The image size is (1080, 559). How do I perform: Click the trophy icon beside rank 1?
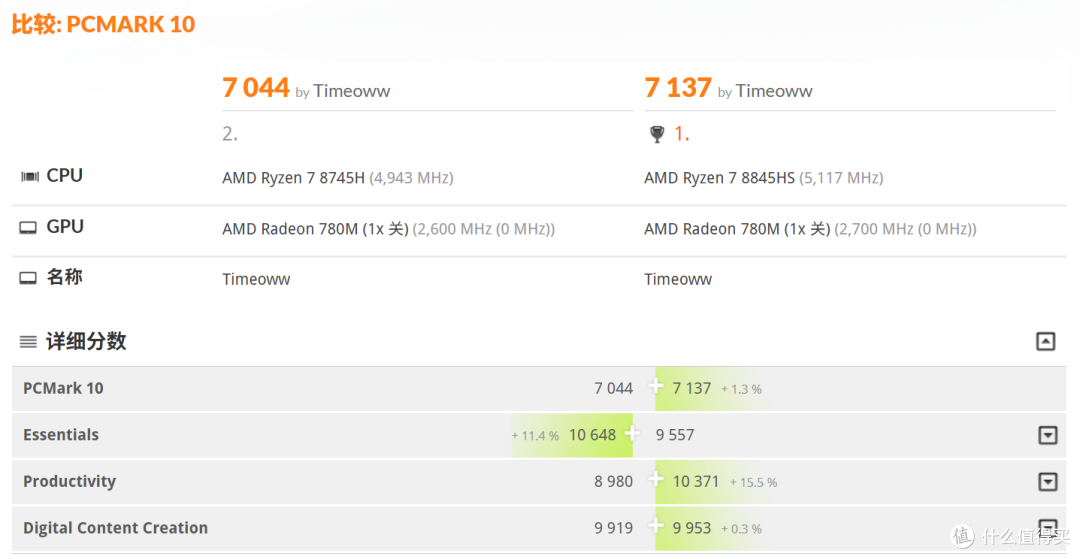pyautogui.click(x=657, y=134)
